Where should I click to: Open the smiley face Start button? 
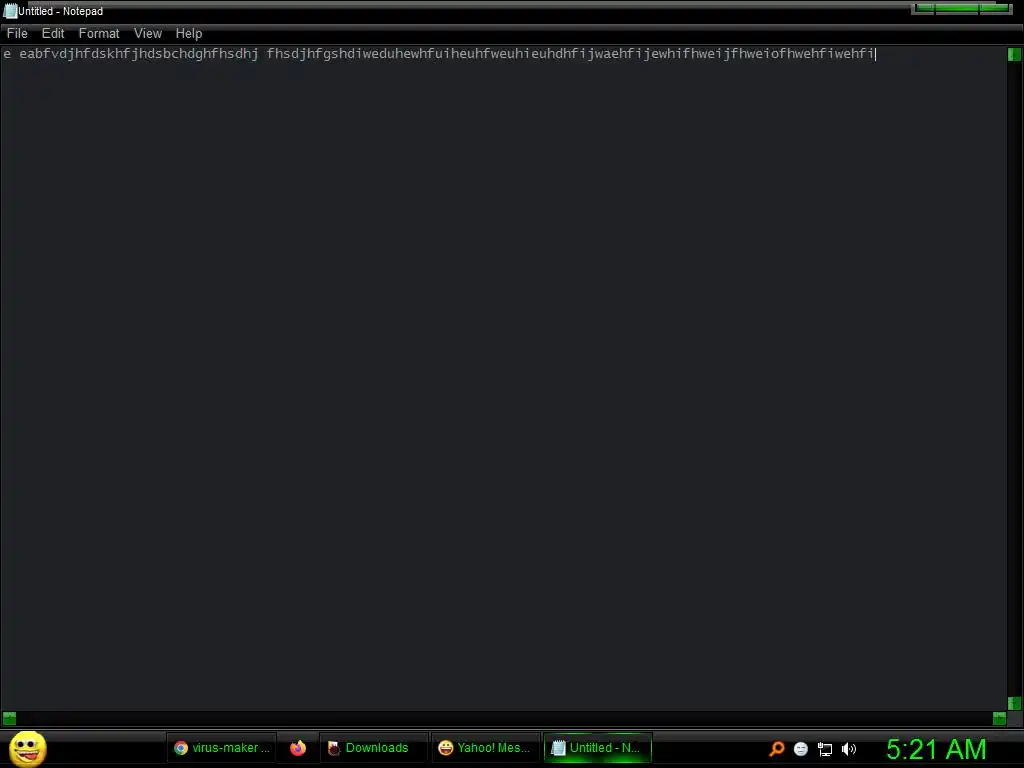coord(27,748)
